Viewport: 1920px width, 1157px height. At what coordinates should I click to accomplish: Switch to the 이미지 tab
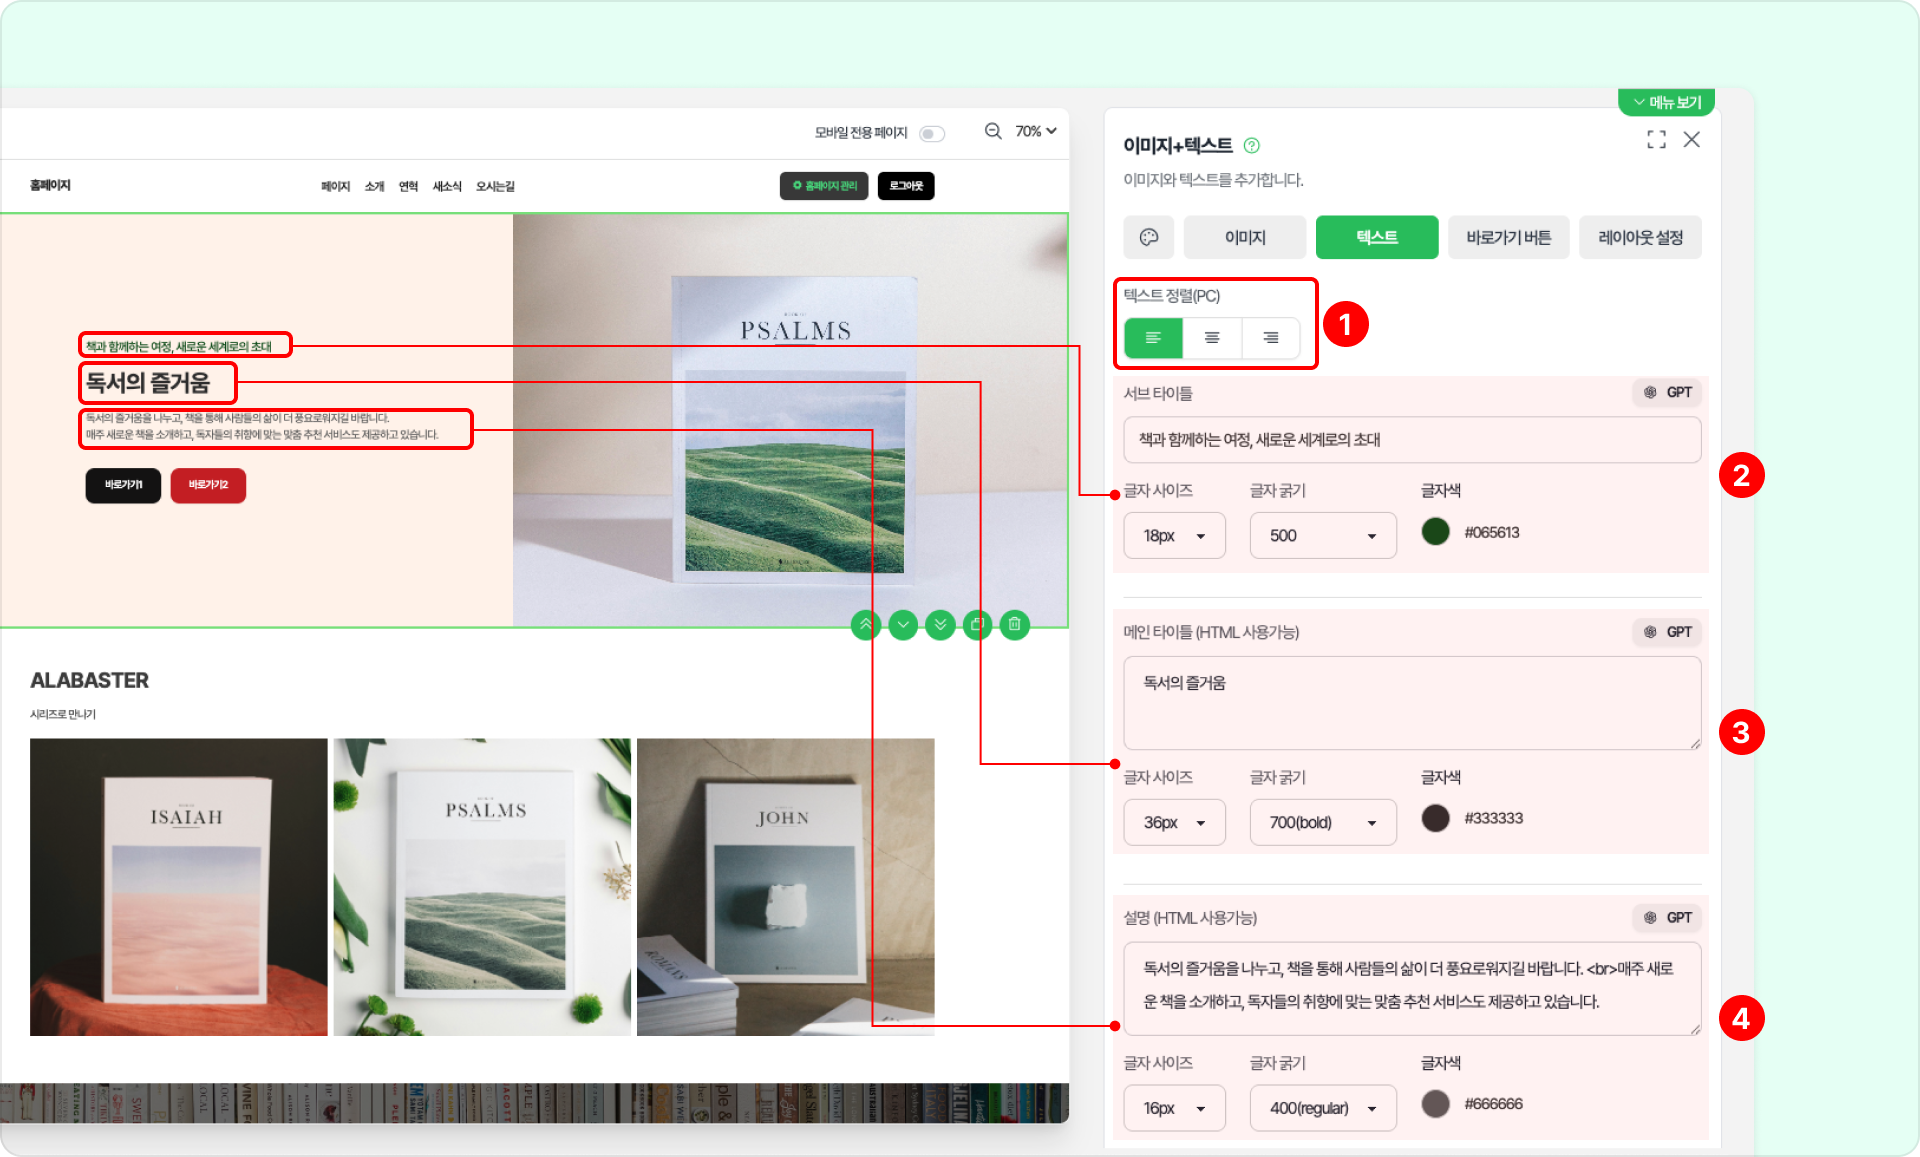pyautogui.click(x=1245, y=237)
